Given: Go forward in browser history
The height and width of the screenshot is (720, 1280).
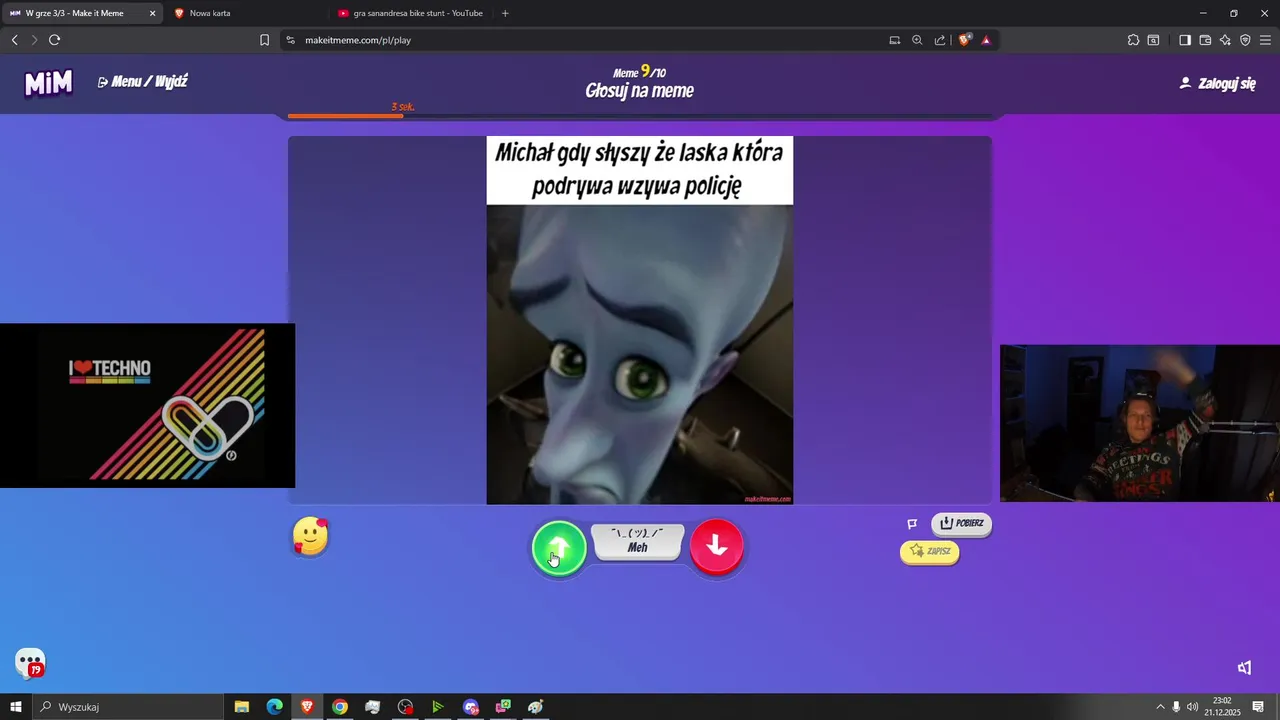Looking at the screenshot, I should click(34, 40).
